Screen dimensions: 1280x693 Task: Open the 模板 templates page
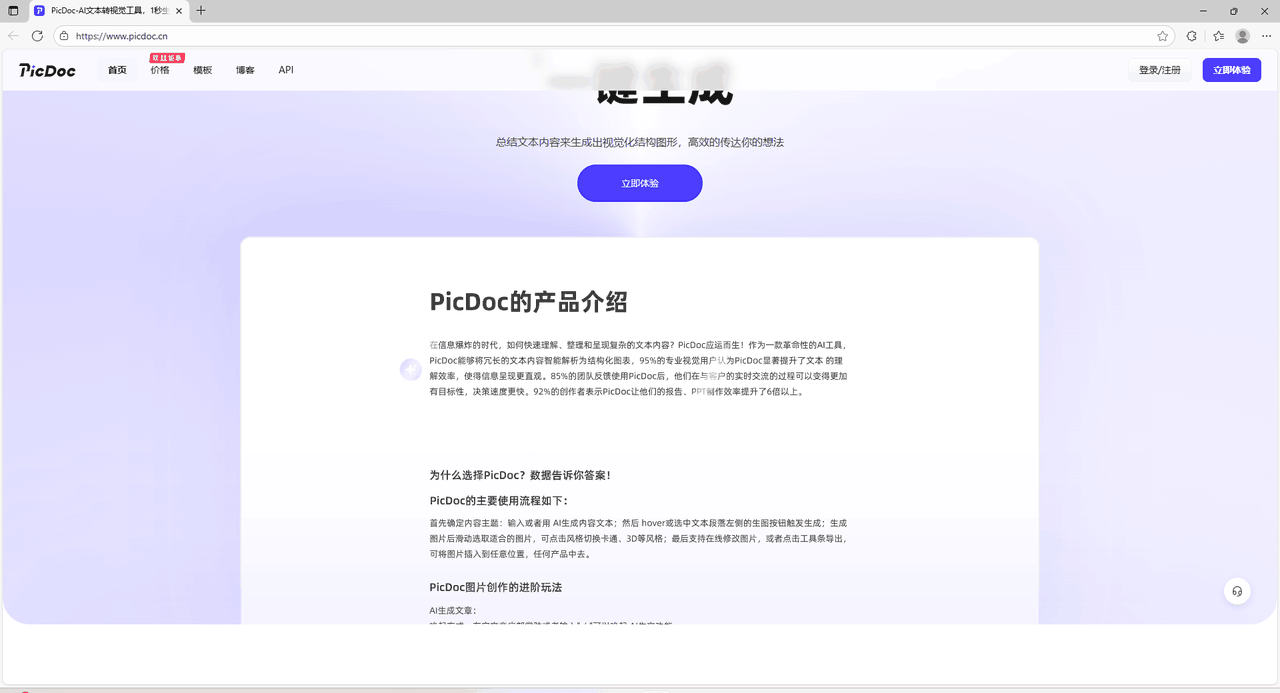[x=203, y=70]
